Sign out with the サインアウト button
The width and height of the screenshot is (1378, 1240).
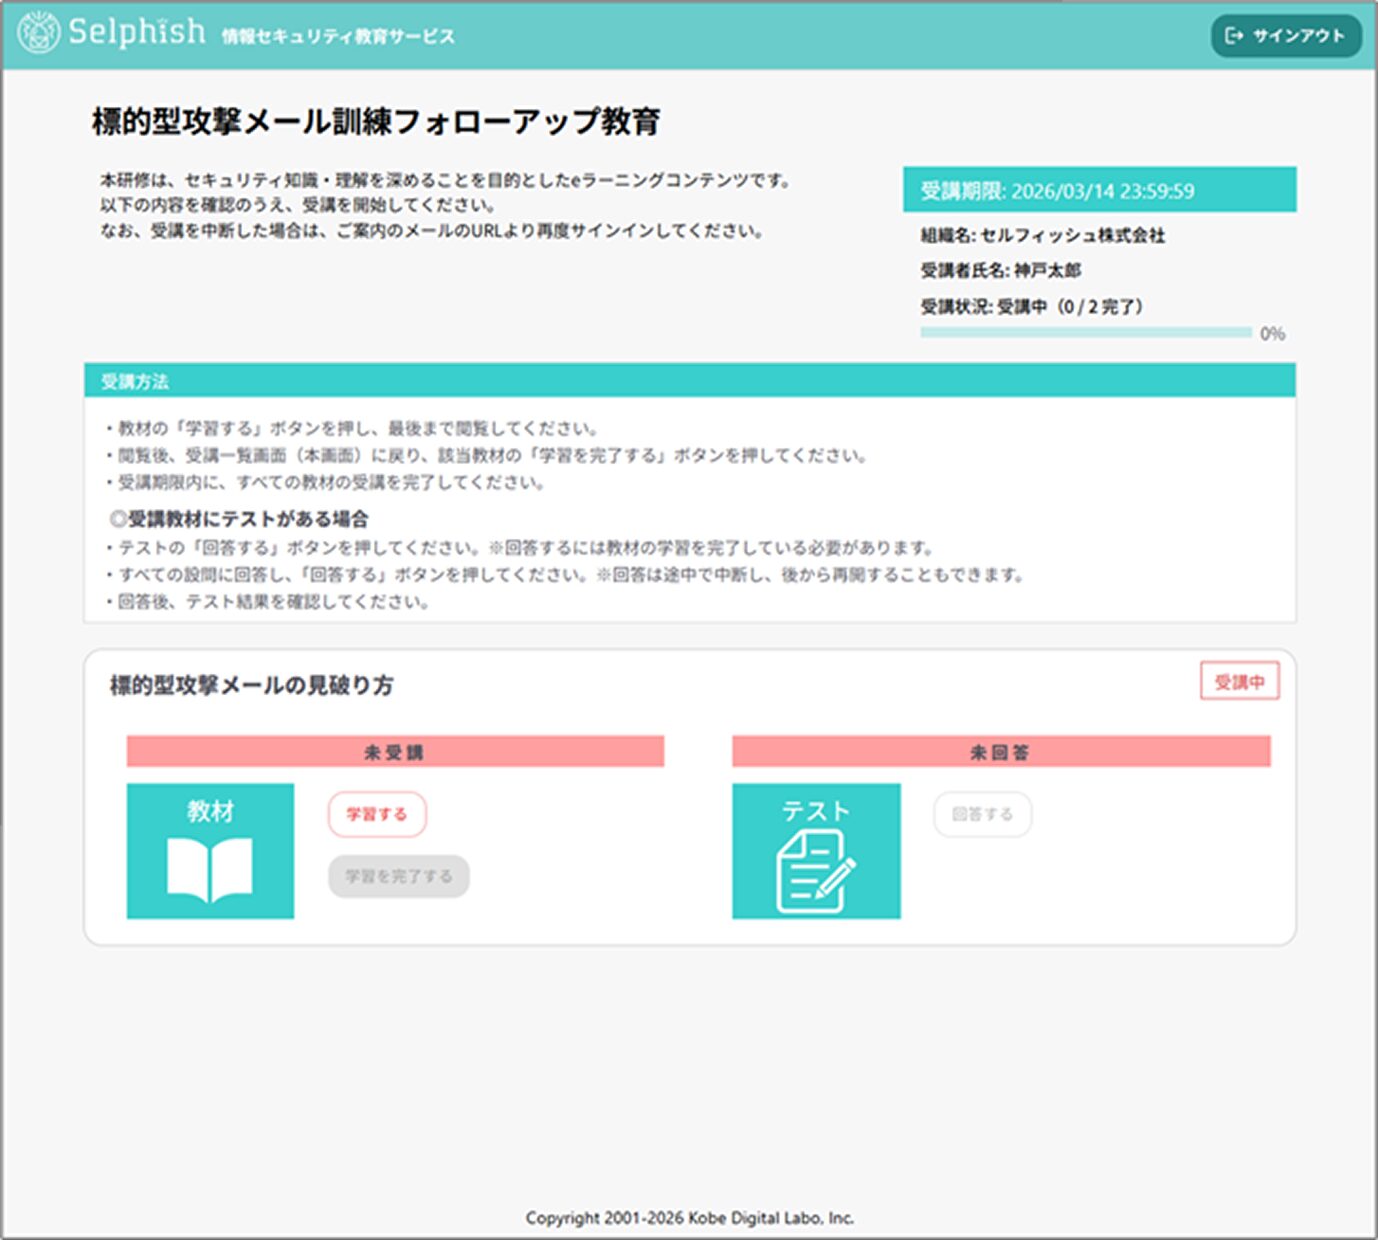(1285, 36)
